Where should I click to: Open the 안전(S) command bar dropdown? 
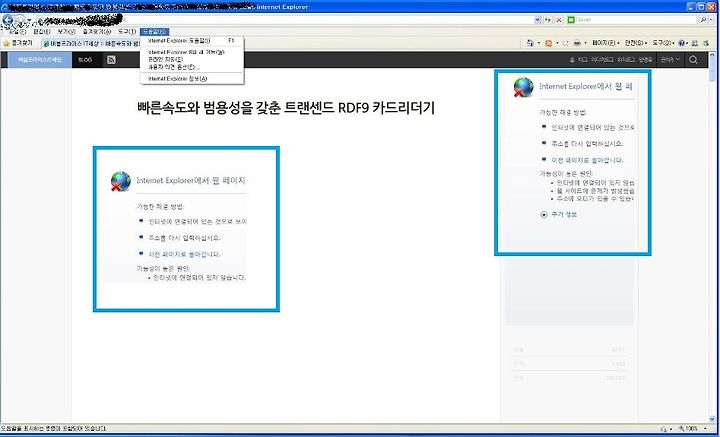(x=636, y=43)
